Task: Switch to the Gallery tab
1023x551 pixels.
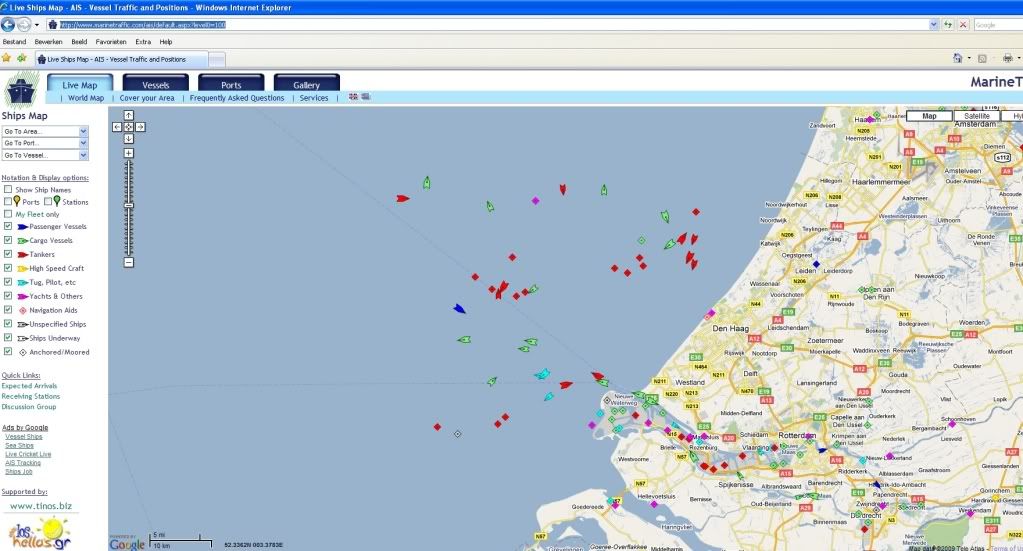Action: point(307,83)
